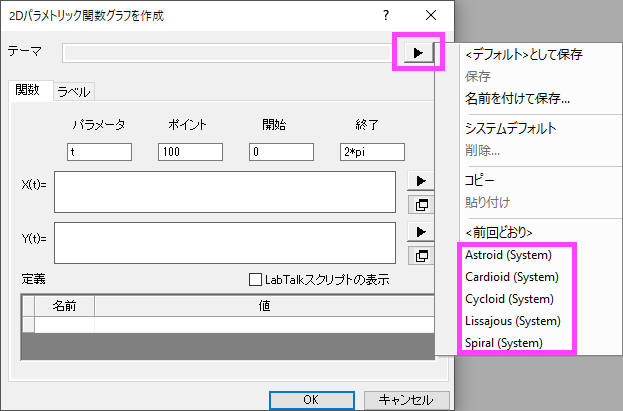Click the definitions table row header cell
This screenshot has height=411, width=623.
click(x=28, y=325)
